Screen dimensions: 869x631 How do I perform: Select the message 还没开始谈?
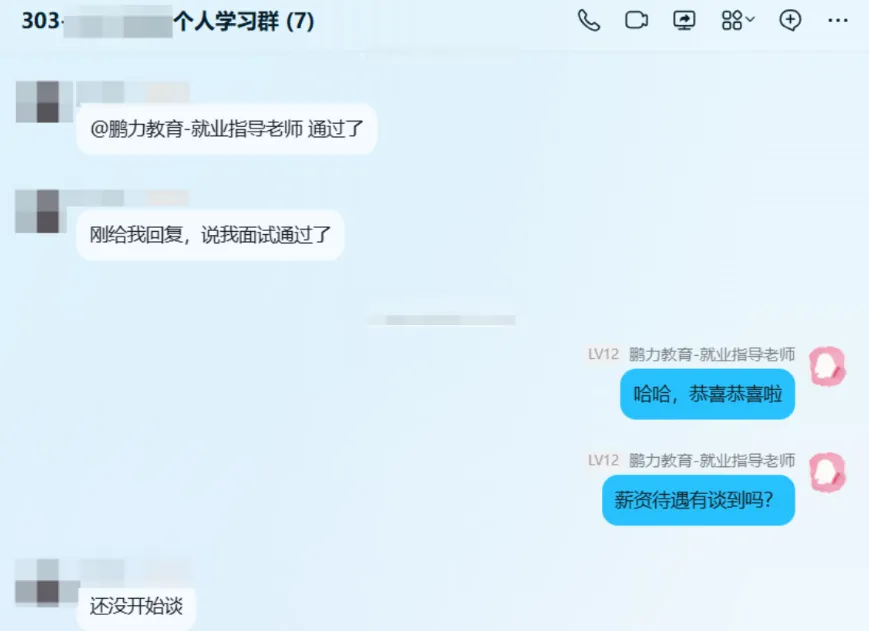click(136, 607)
